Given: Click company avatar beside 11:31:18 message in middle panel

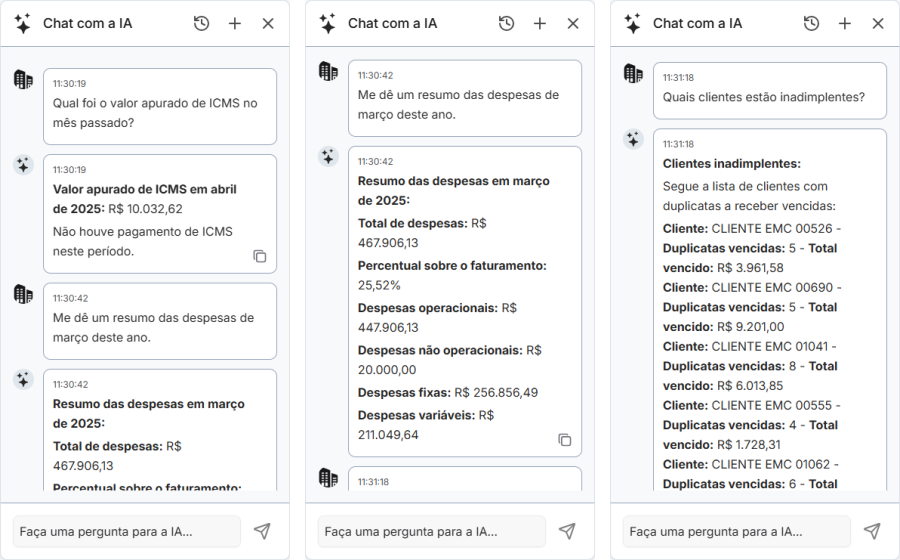Looking at the screenshot, I should pos(328,477).
